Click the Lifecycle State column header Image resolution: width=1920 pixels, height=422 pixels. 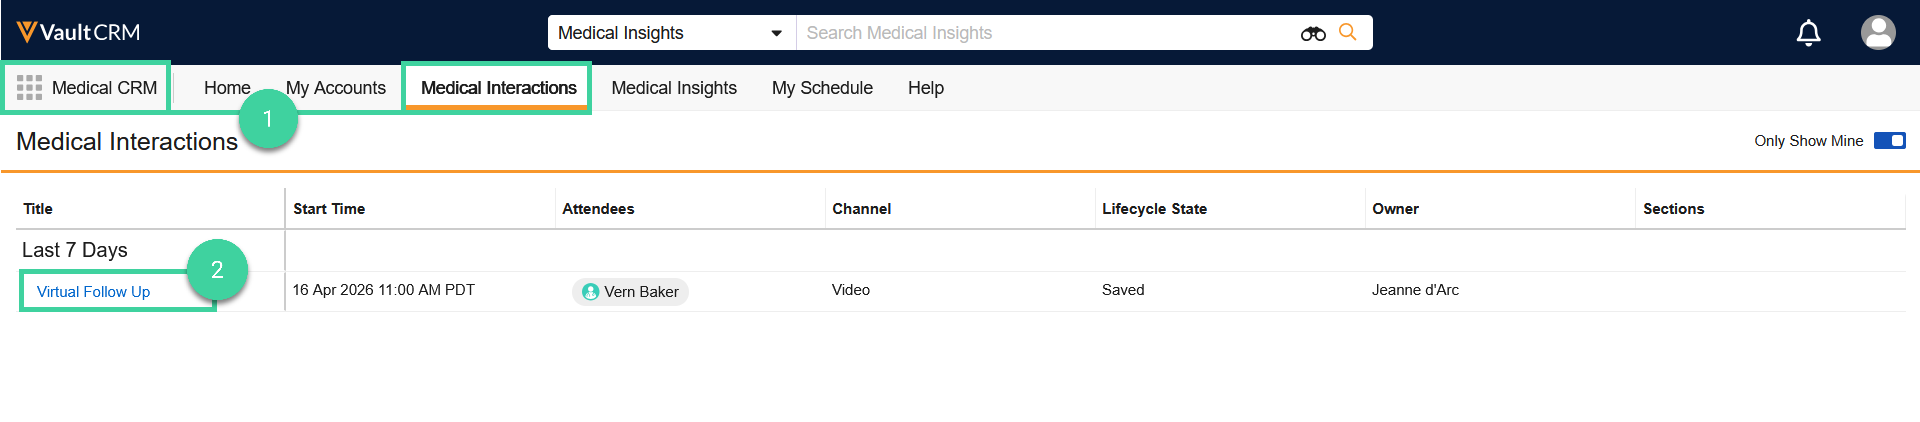pos(1154,209)
